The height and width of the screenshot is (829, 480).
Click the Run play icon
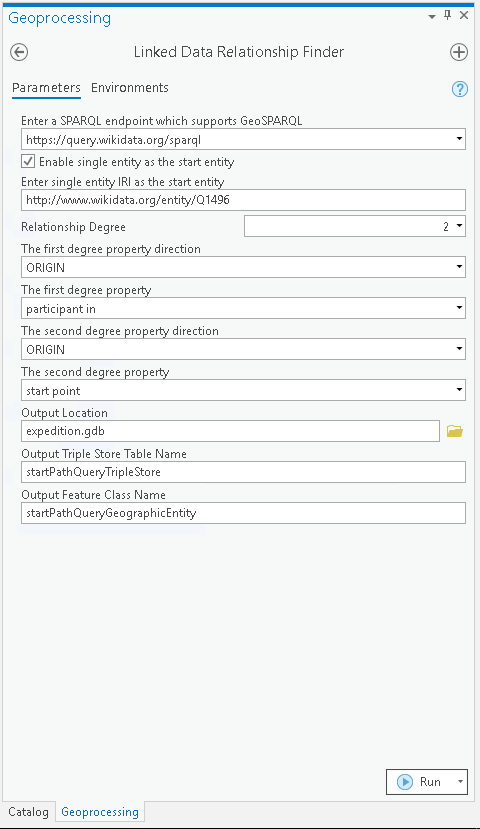[x=405, y=781]
